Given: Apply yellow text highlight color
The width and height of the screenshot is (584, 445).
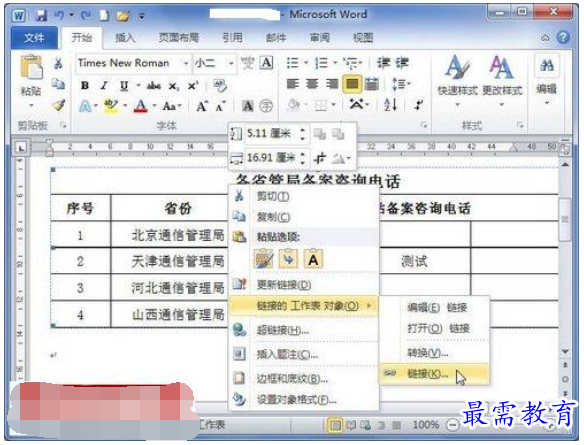Looking at the screenshot, I should [111, 107].
